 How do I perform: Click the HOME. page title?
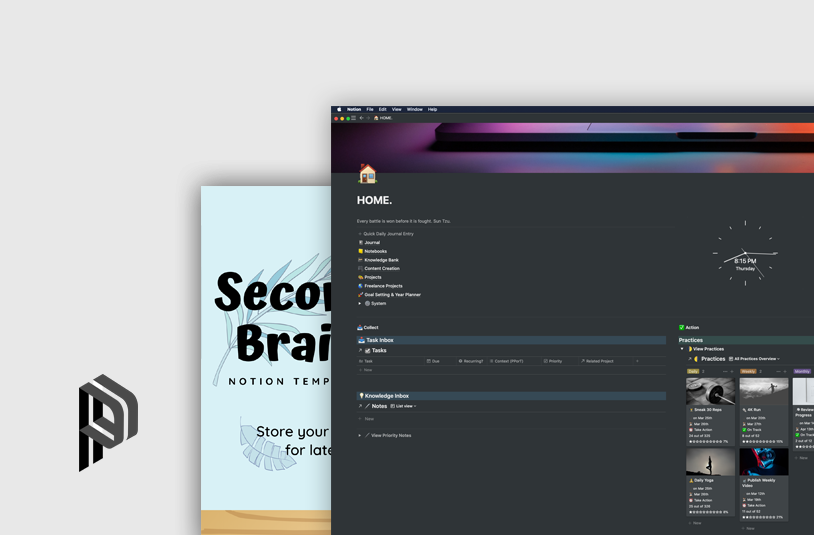(x=374, y=200)
